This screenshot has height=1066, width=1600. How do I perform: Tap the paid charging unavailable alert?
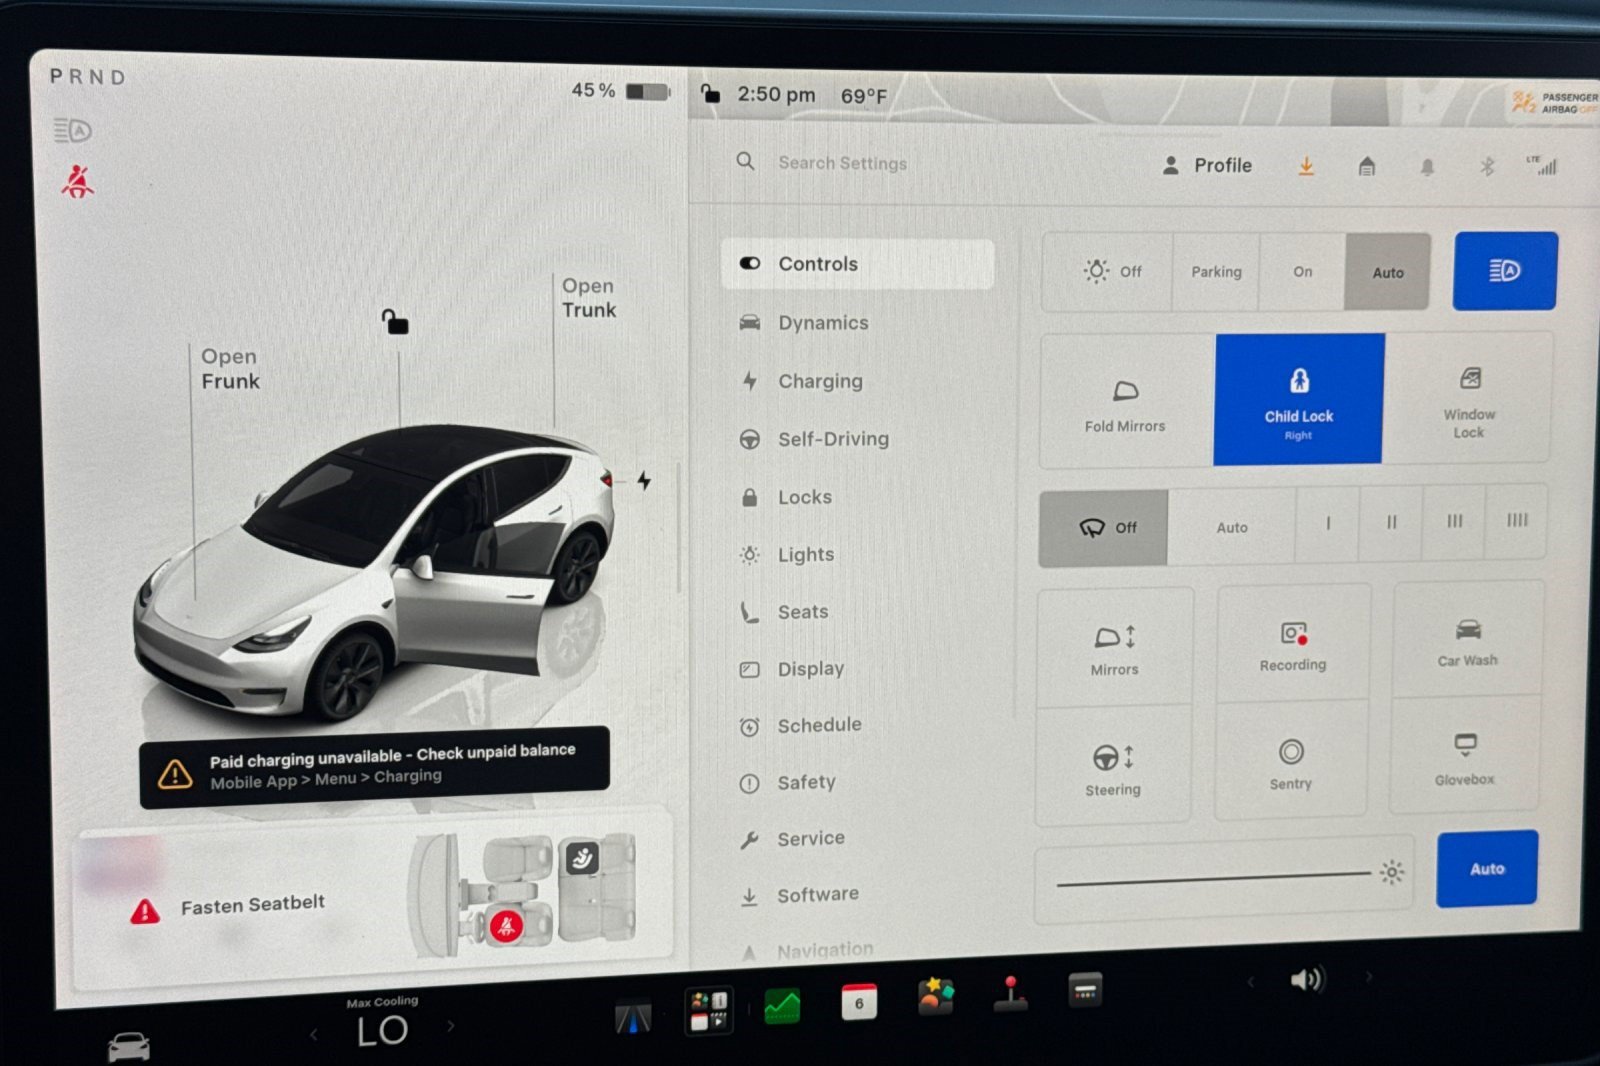375,766
